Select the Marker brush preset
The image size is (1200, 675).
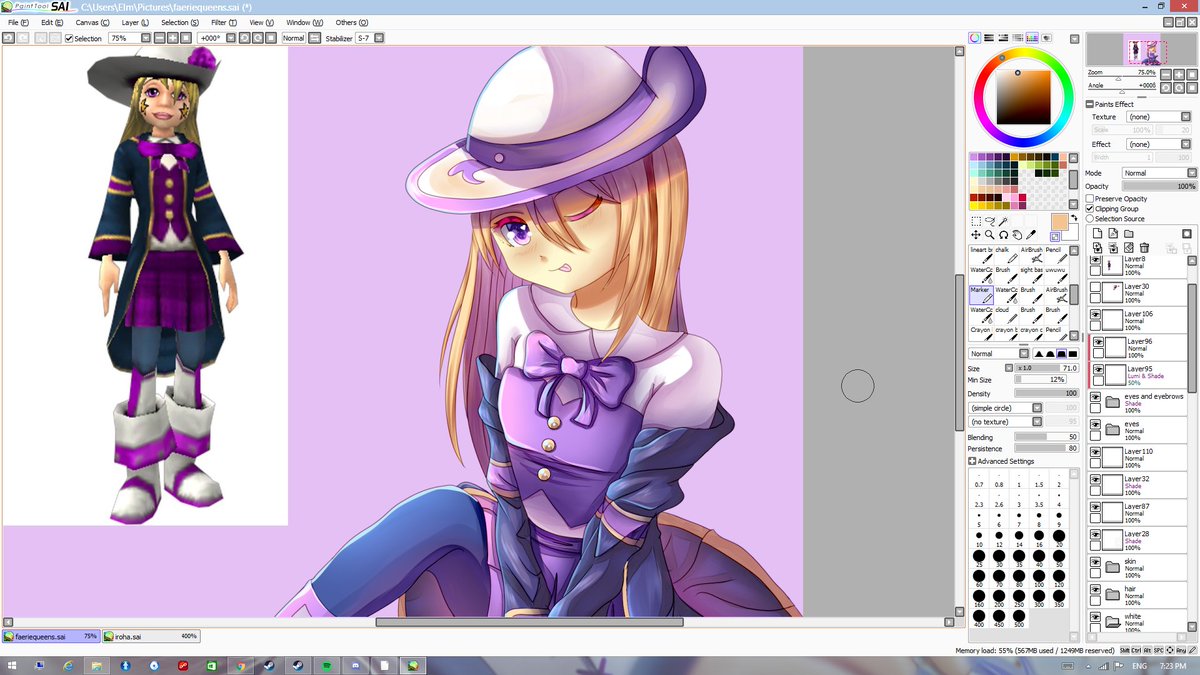click(x=980, y=292)
